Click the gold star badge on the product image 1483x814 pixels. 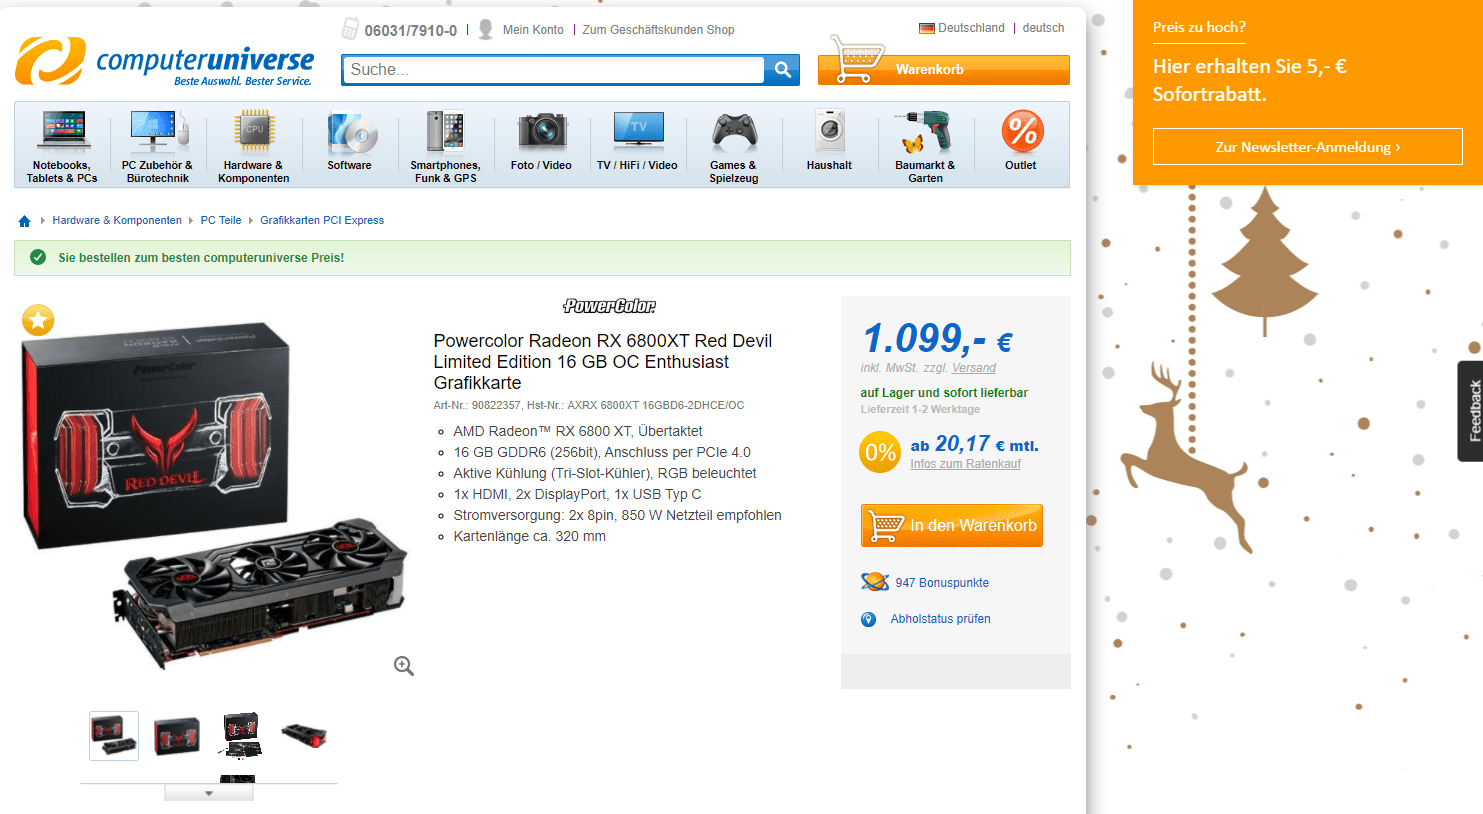pos(38,320)
